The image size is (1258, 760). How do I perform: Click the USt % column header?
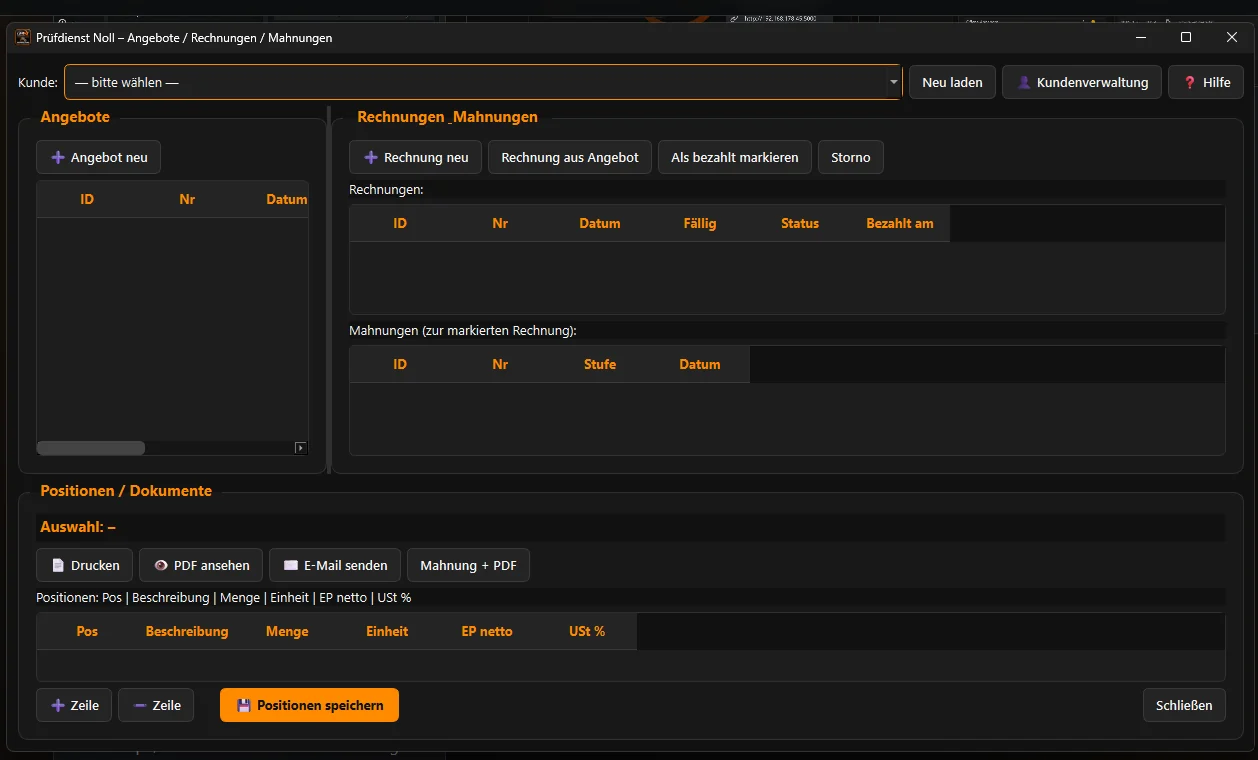[x=587, y=631]
